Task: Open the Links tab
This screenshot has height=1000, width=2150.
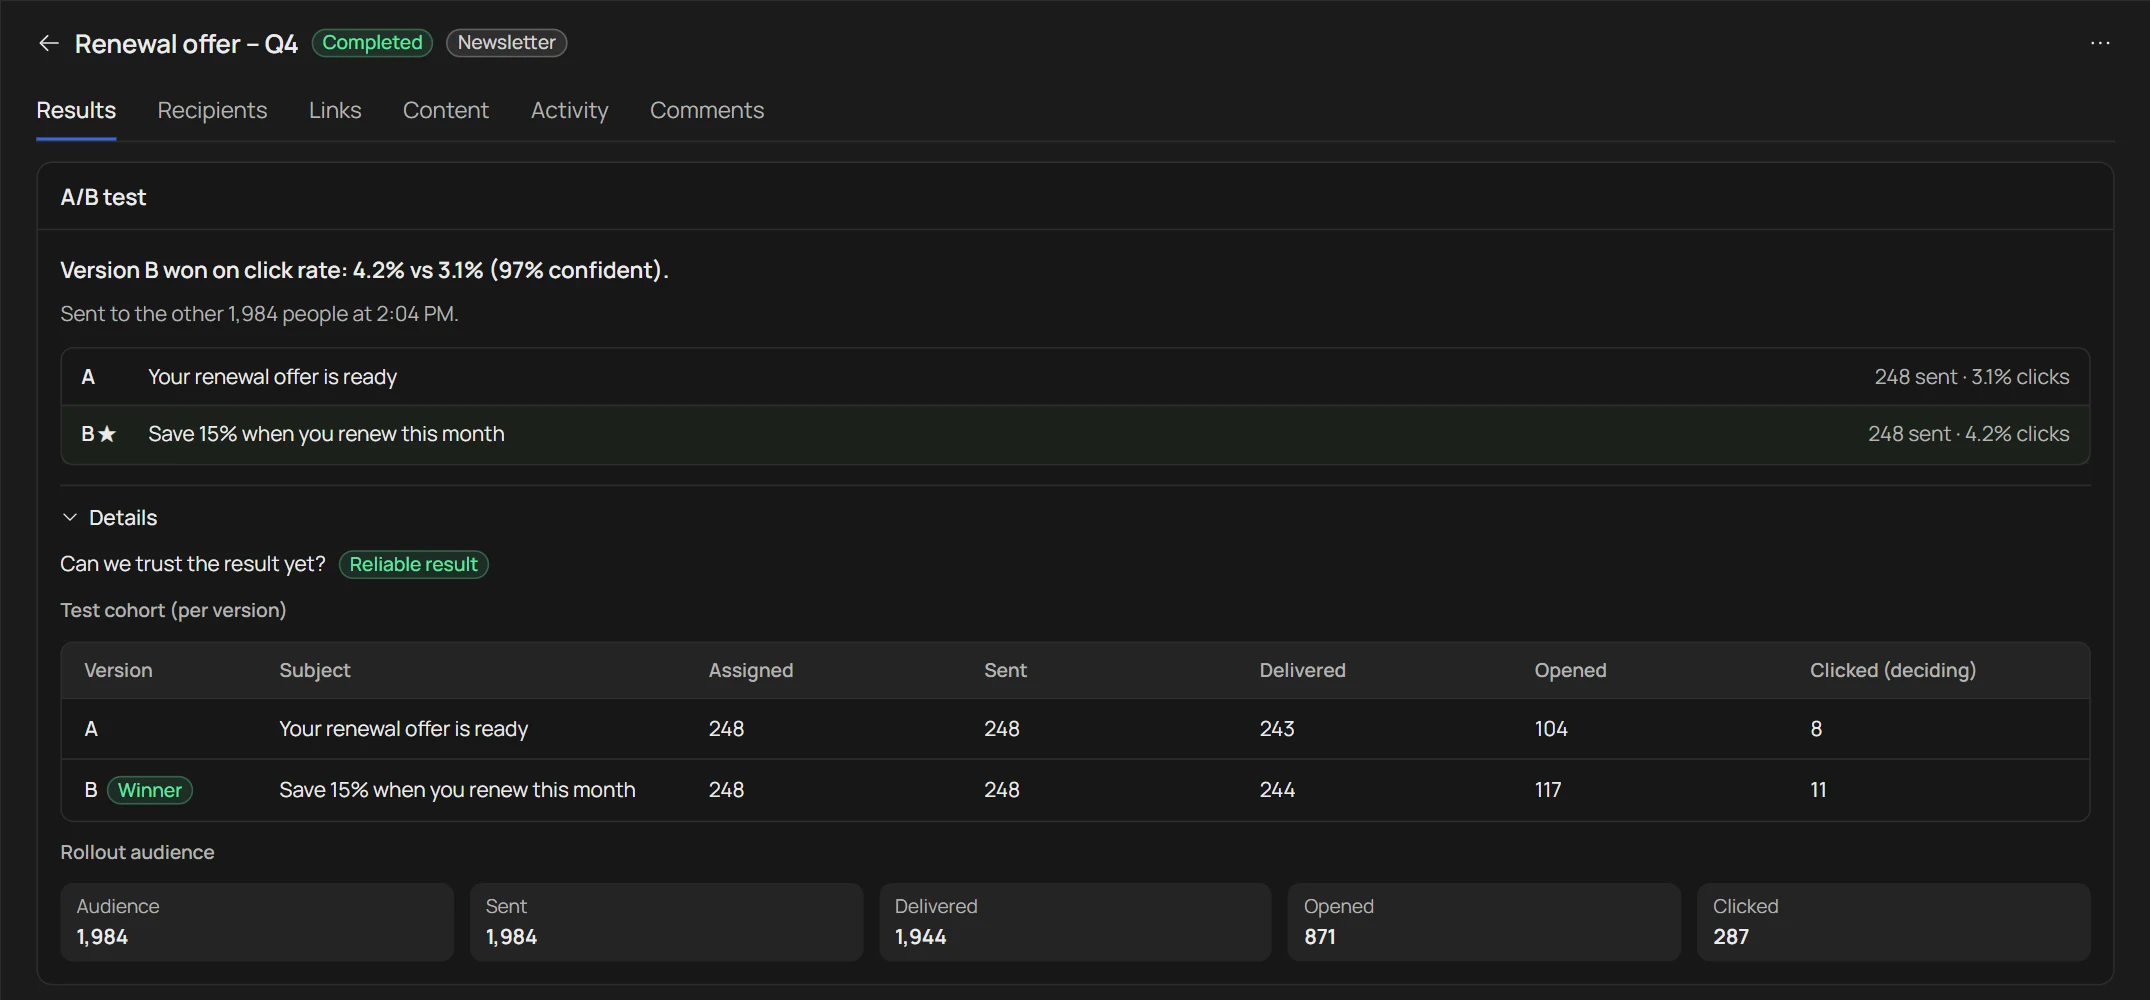Action: (x=335, y=110)
